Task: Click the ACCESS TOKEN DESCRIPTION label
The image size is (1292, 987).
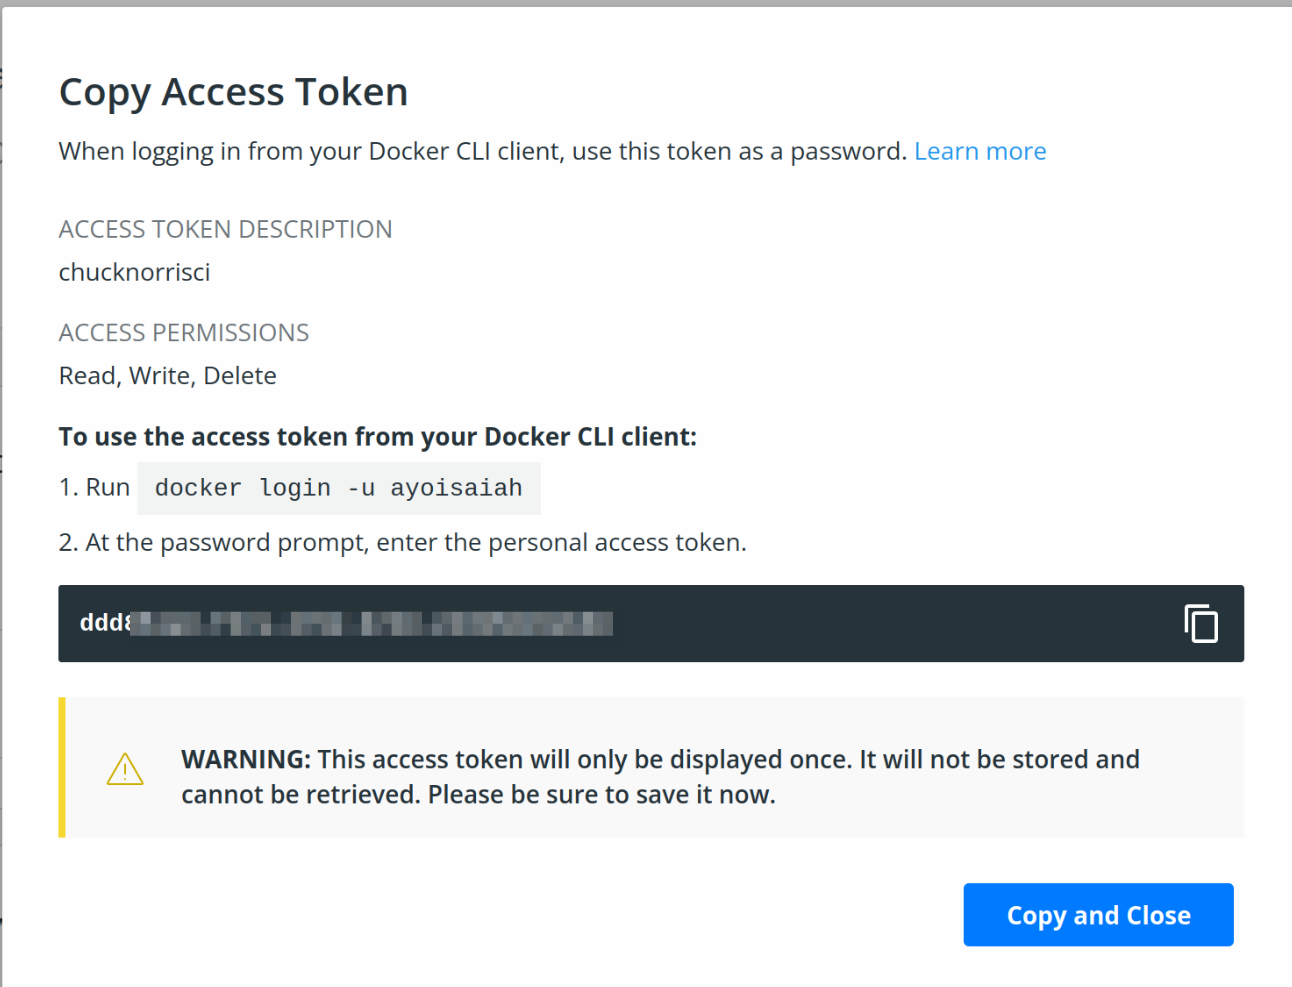Action: point(225,228)
